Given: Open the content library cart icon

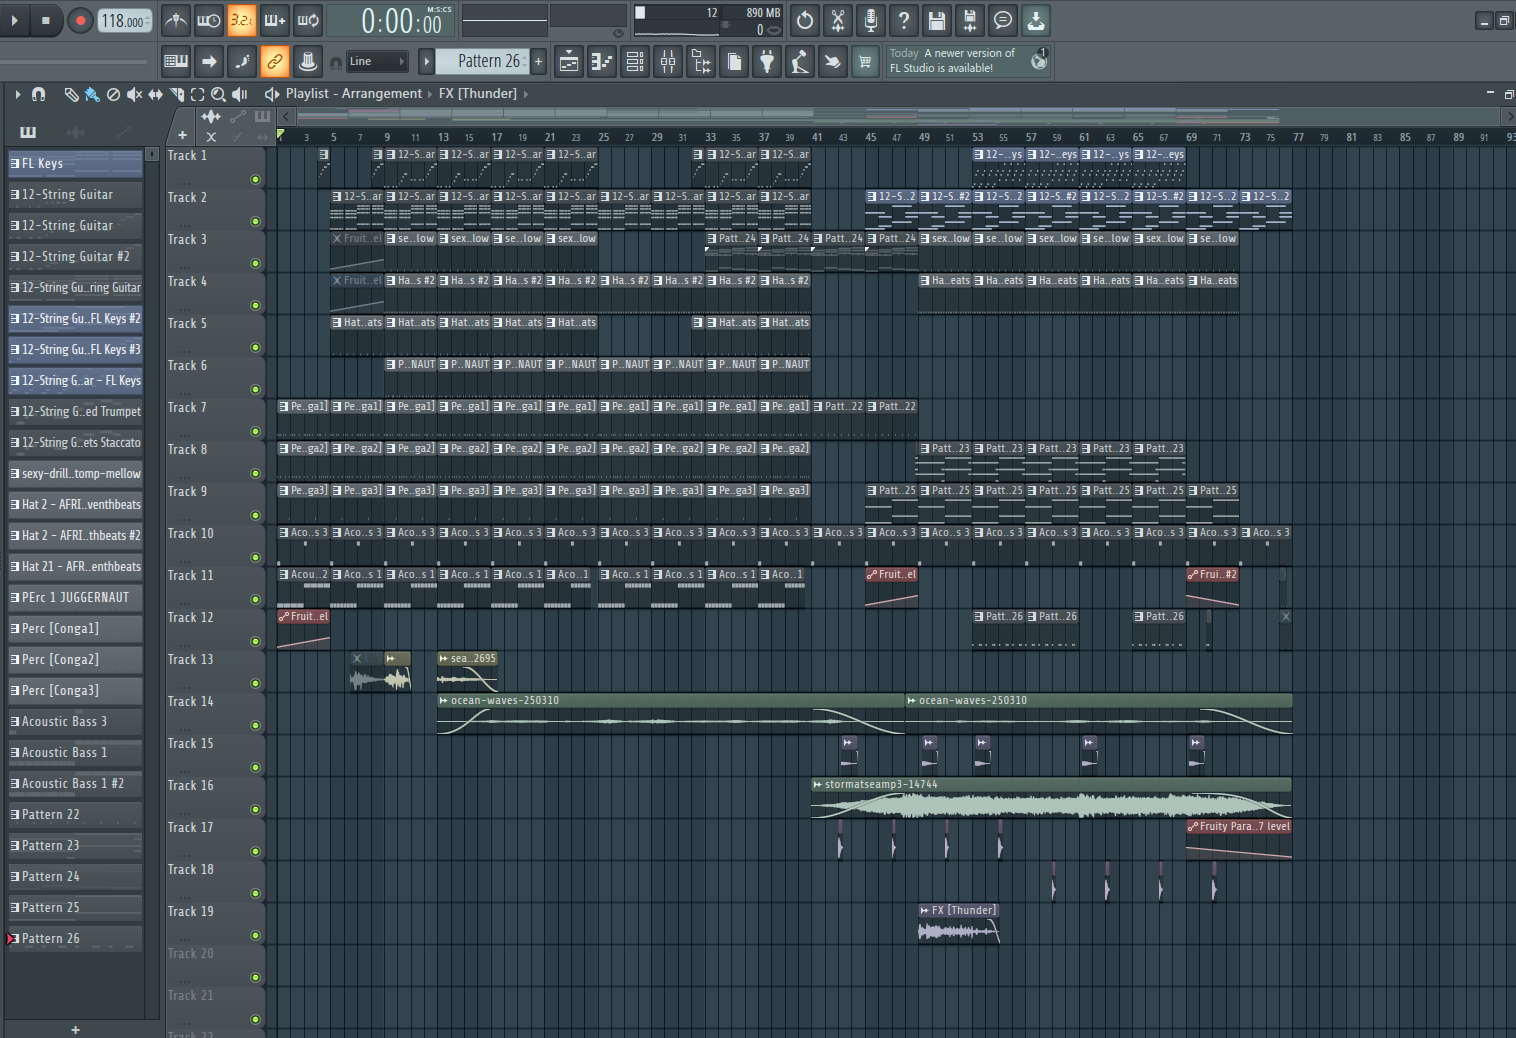Looking at the screenshot, I should click(865, 61).
